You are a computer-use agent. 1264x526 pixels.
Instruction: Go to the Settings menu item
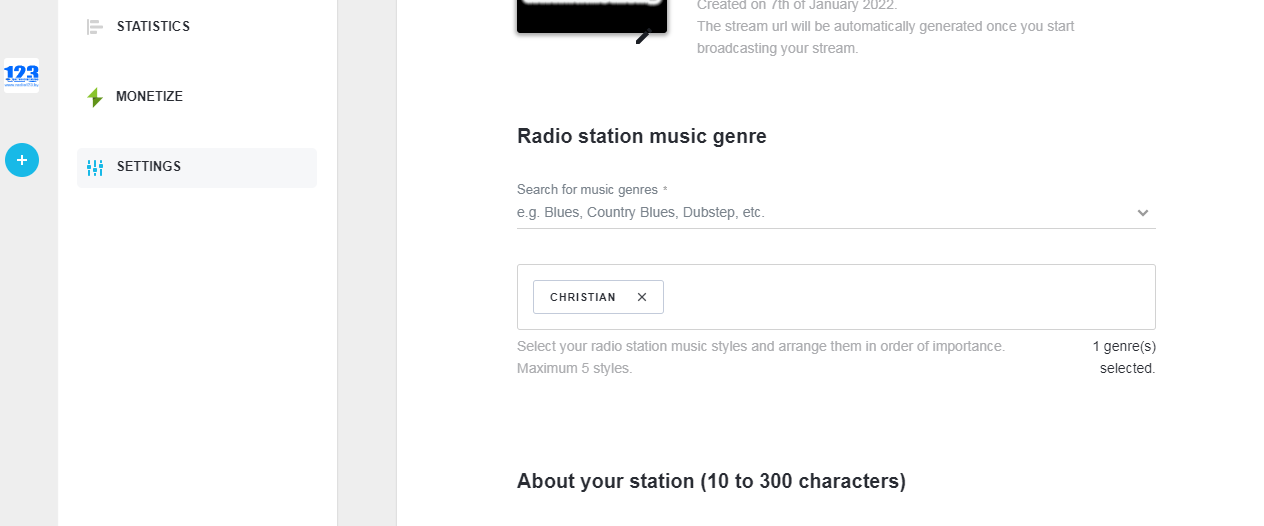click(x=149, y=167)
